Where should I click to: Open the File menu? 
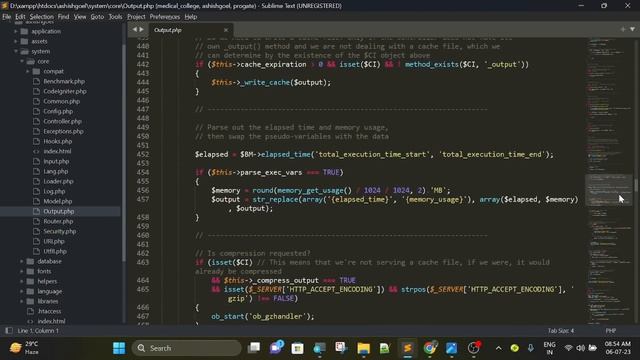tap(7, 17)
